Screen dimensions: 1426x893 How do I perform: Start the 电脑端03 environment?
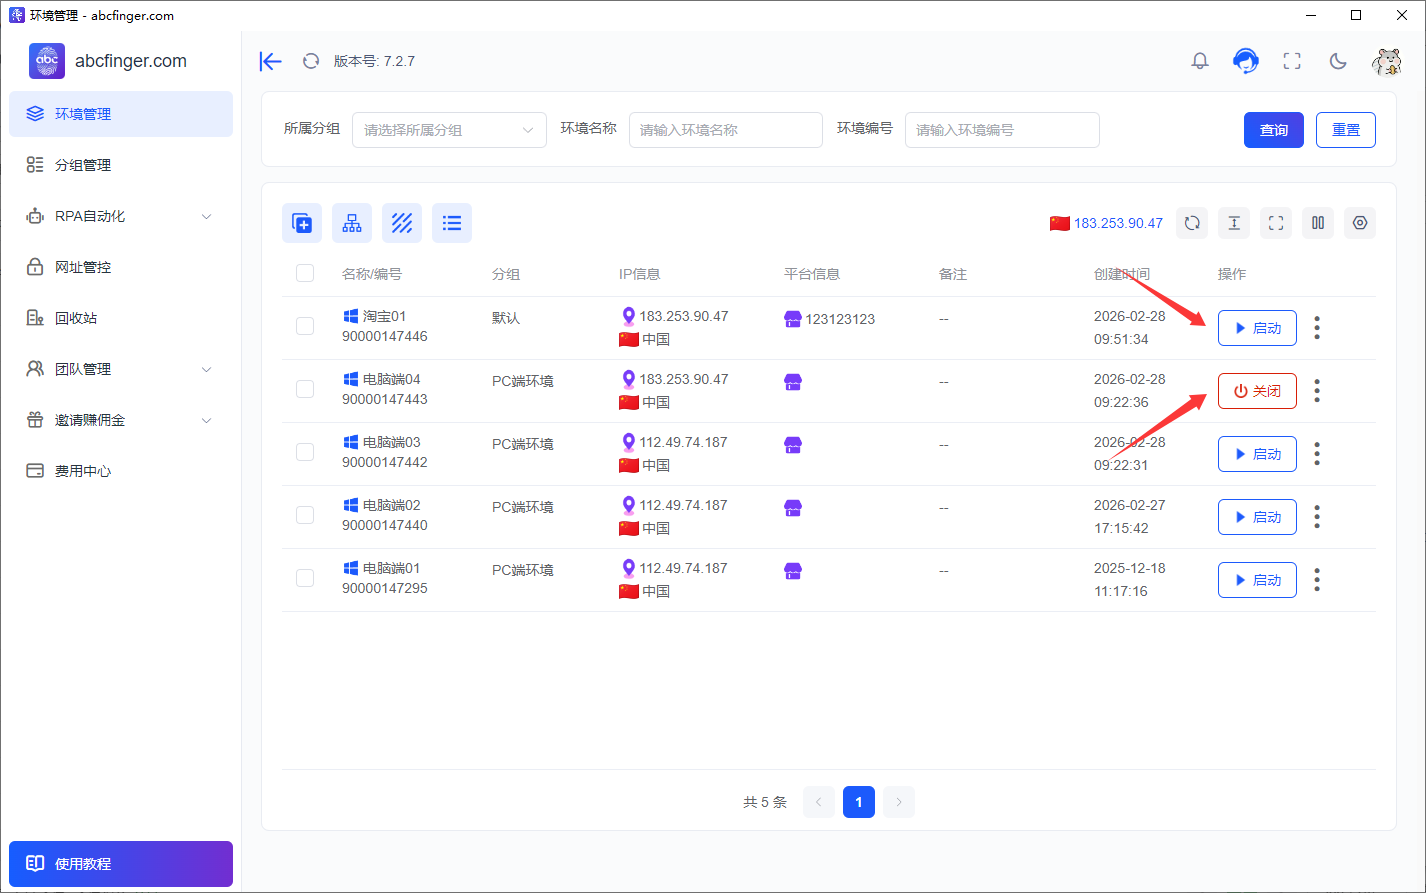click(x=1257, y=454)
